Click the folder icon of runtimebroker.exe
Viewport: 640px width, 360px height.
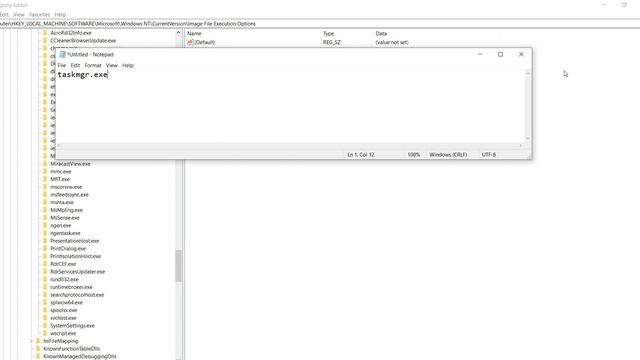45,287
